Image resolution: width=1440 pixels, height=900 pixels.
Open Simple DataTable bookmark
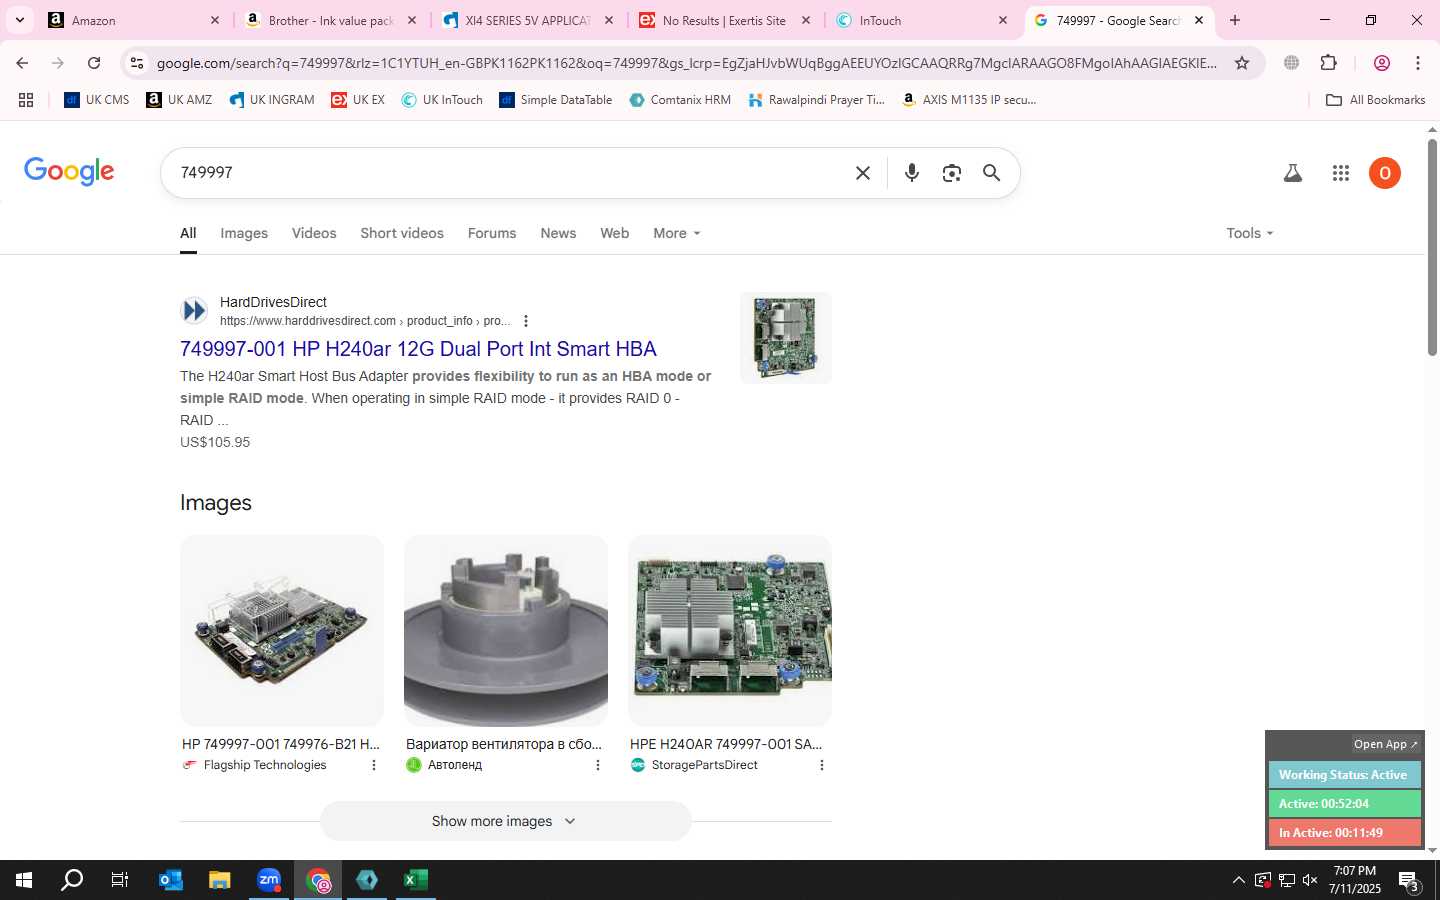click(556, 100)
